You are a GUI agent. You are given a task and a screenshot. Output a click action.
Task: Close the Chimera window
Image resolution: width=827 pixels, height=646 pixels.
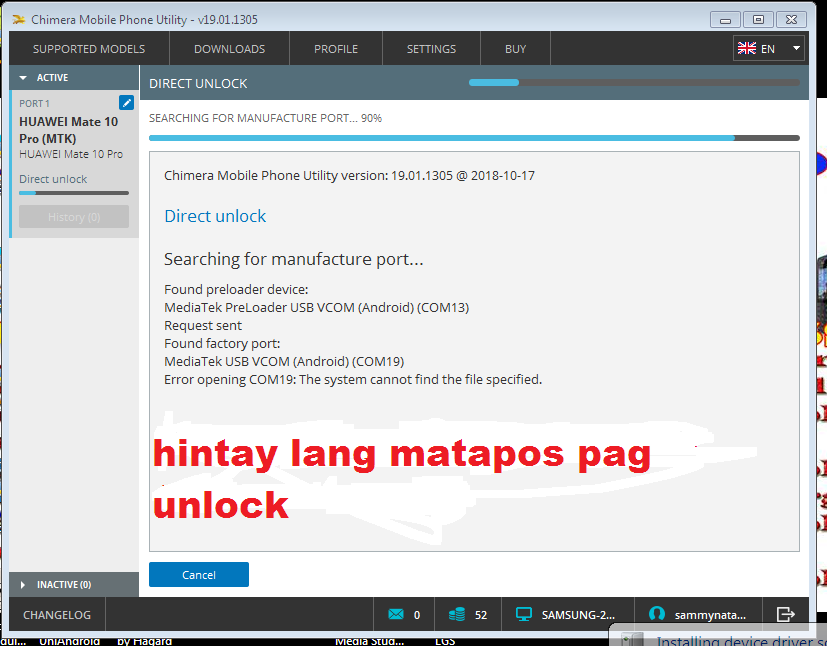pos(791,20)
